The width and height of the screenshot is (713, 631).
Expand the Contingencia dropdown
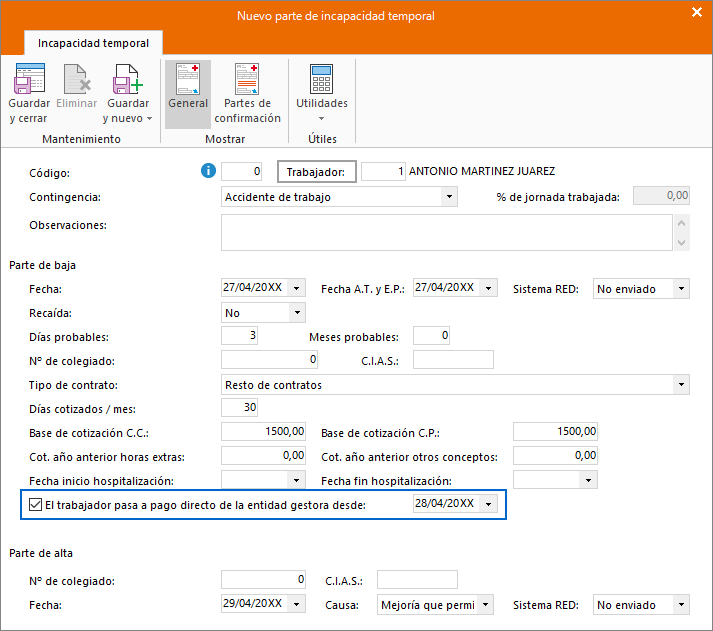(x=449, y=197)
